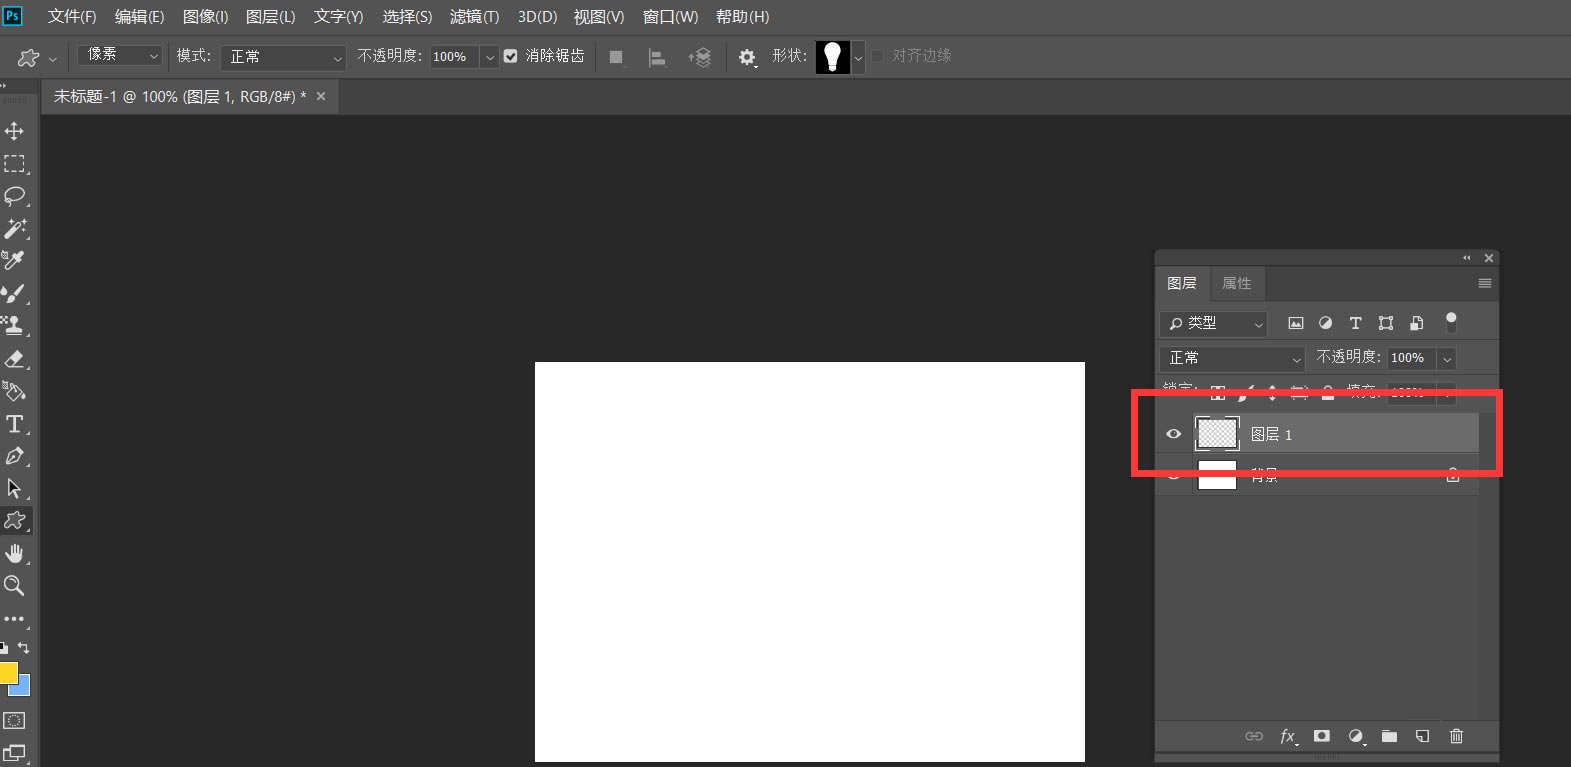Open the 选择(S) menu
Image resolution: width=1571 pixels, height=767 pixels.
click(x=407, y=17)
